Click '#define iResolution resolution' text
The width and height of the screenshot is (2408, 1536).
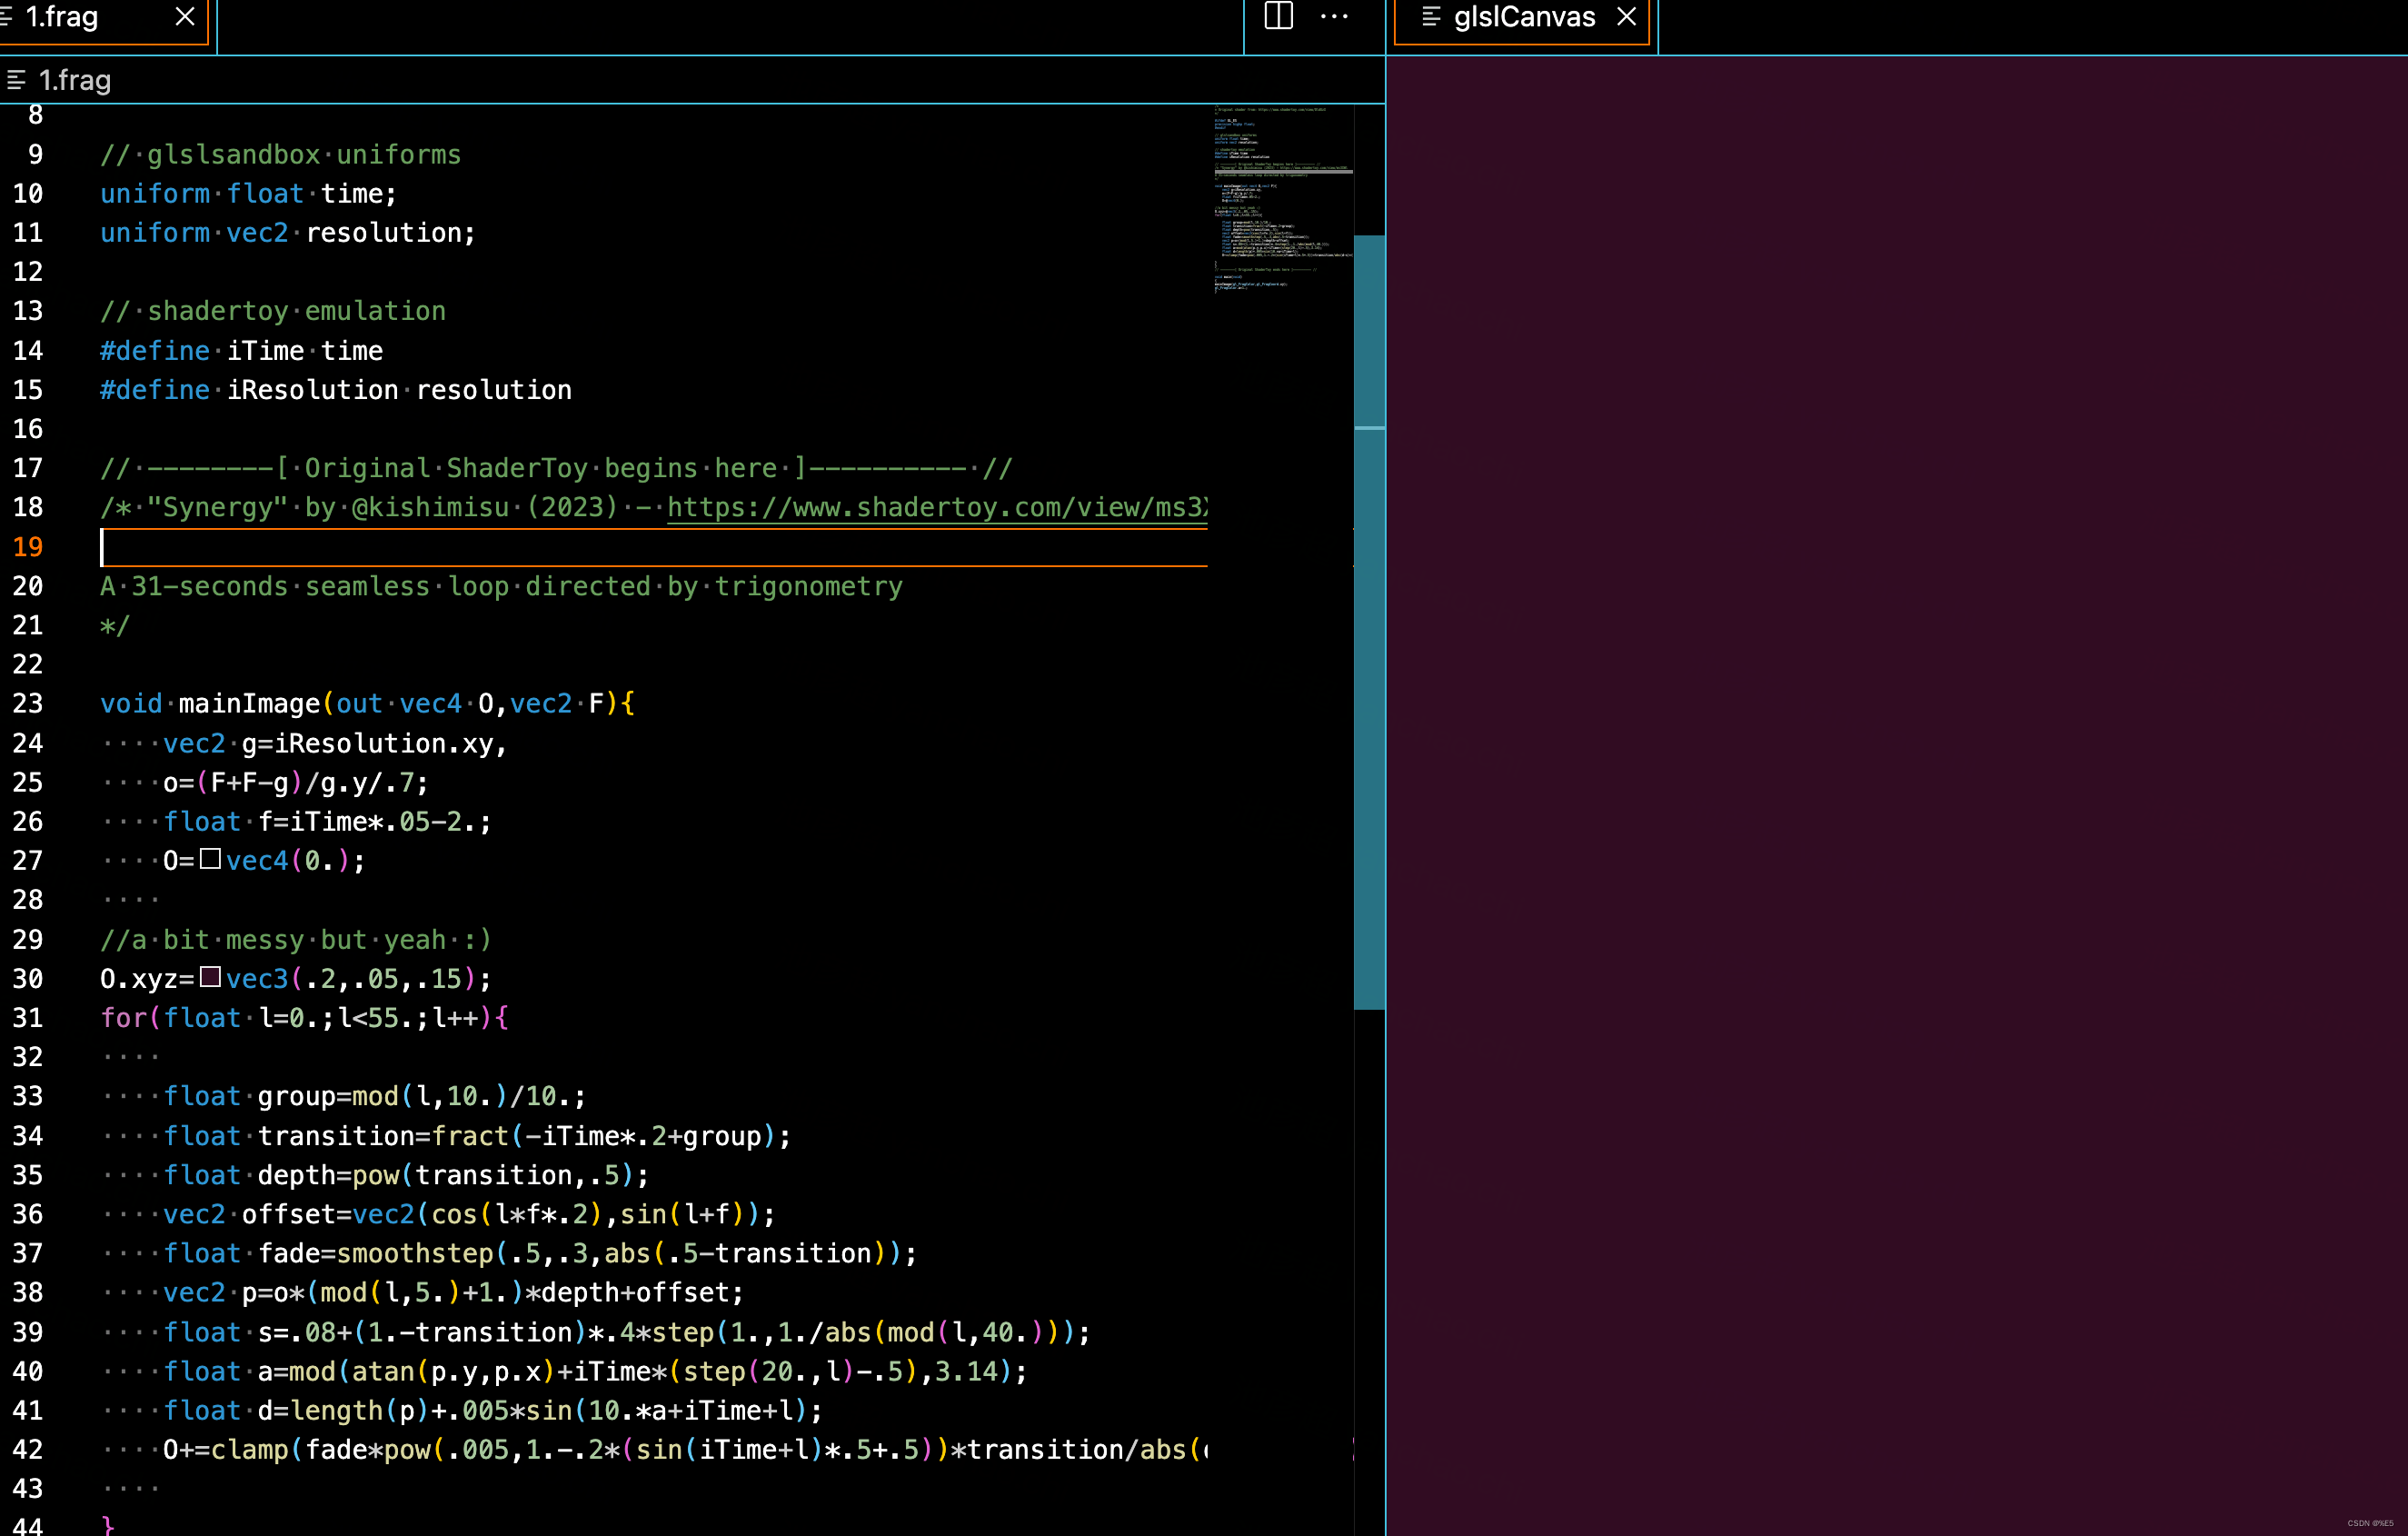point(336,390)
